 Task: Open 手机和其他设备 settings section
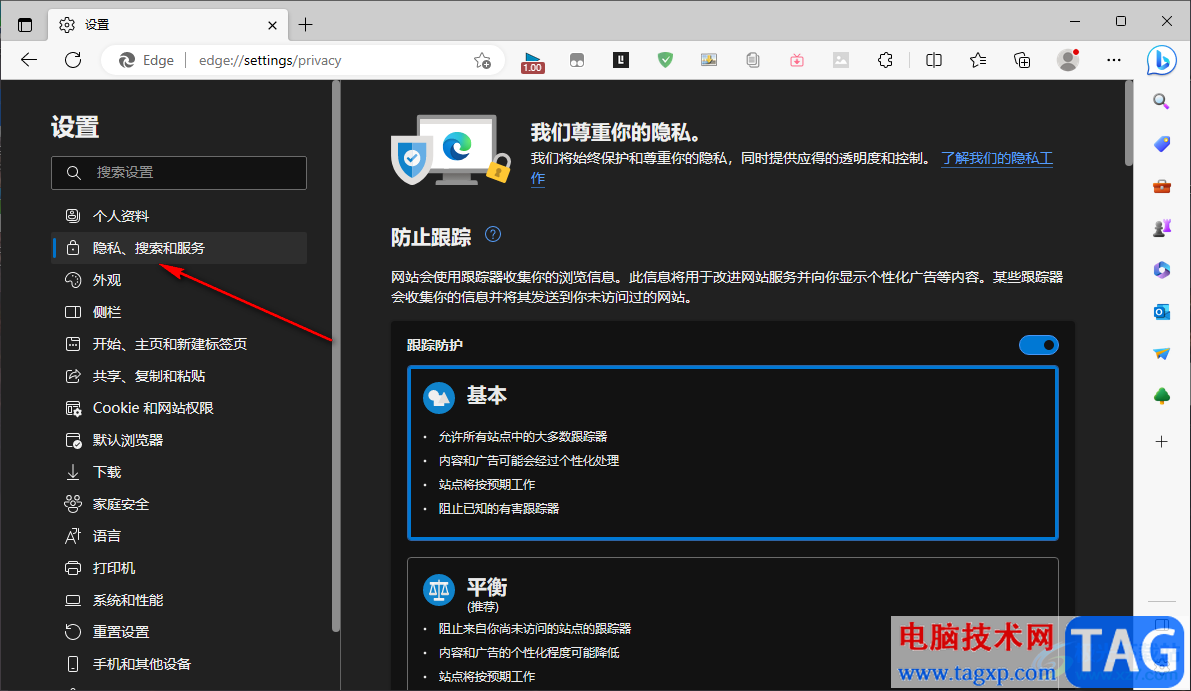(179, 664)
